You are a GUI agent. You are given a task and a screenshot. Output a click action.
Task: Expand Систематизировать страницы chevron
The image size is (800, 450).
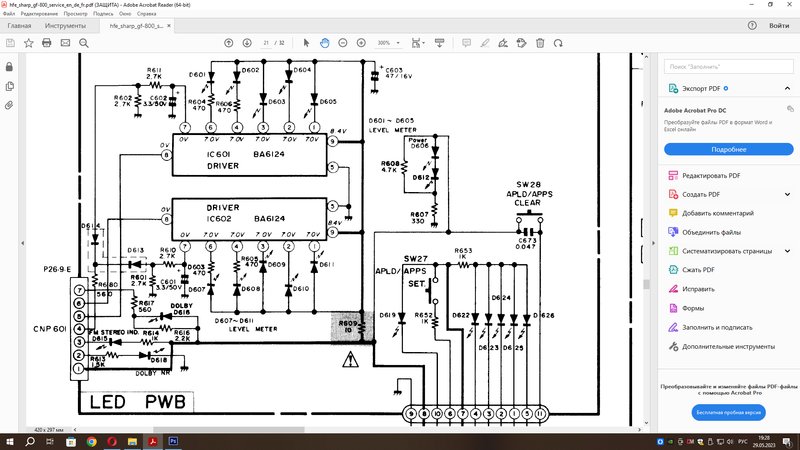[x=787, y=251]
